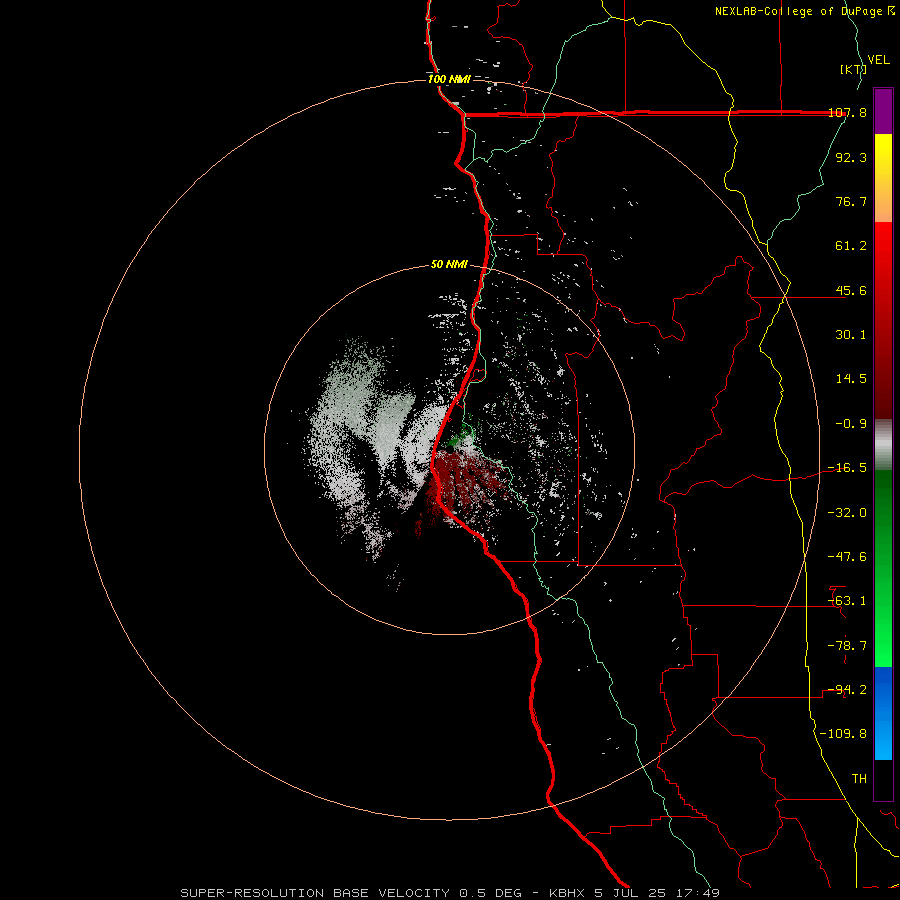Click the 92.3 scale value
This screenshot has height=900, width=900.
coord(851,157)
